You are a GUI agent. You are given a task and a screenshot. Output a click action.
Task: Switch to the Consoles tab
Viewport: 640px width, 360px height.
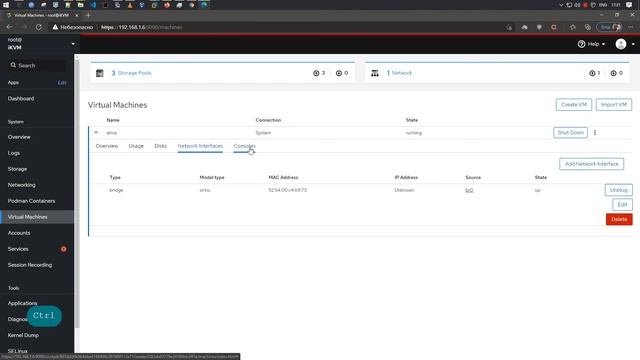point(244,146)
